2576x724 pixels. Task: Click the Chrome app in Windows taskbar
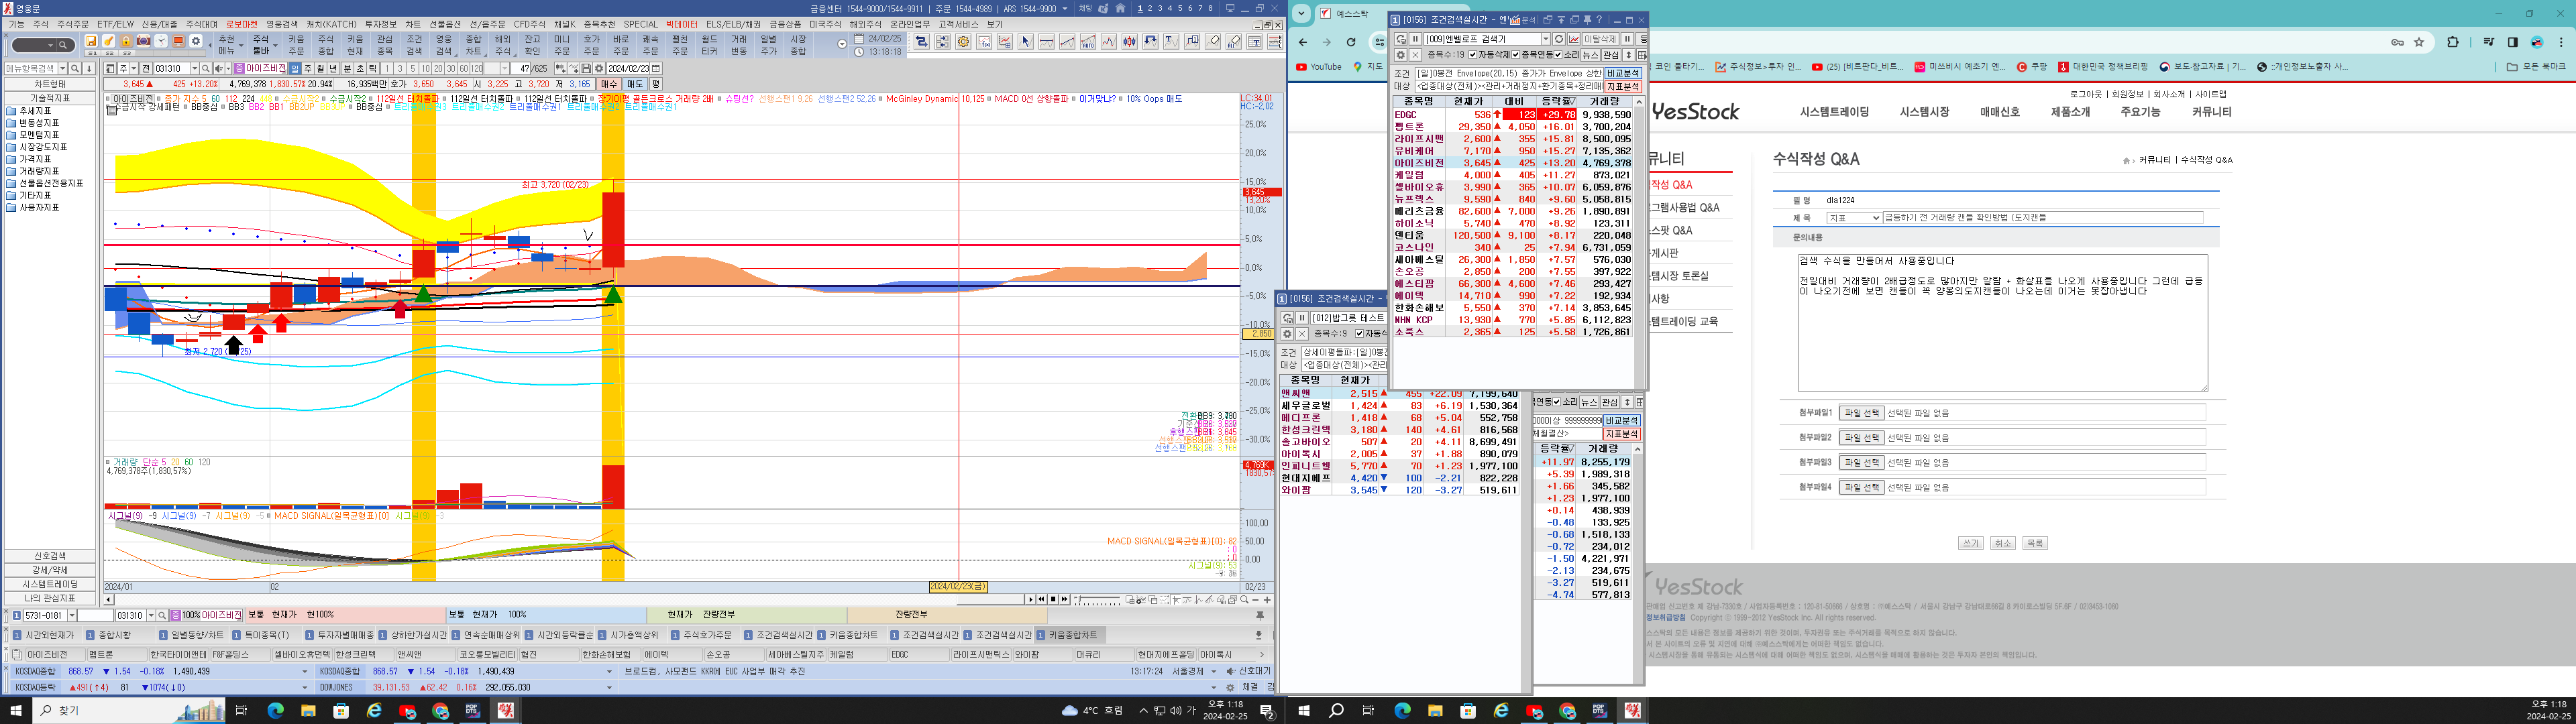(x=440, y=711)
